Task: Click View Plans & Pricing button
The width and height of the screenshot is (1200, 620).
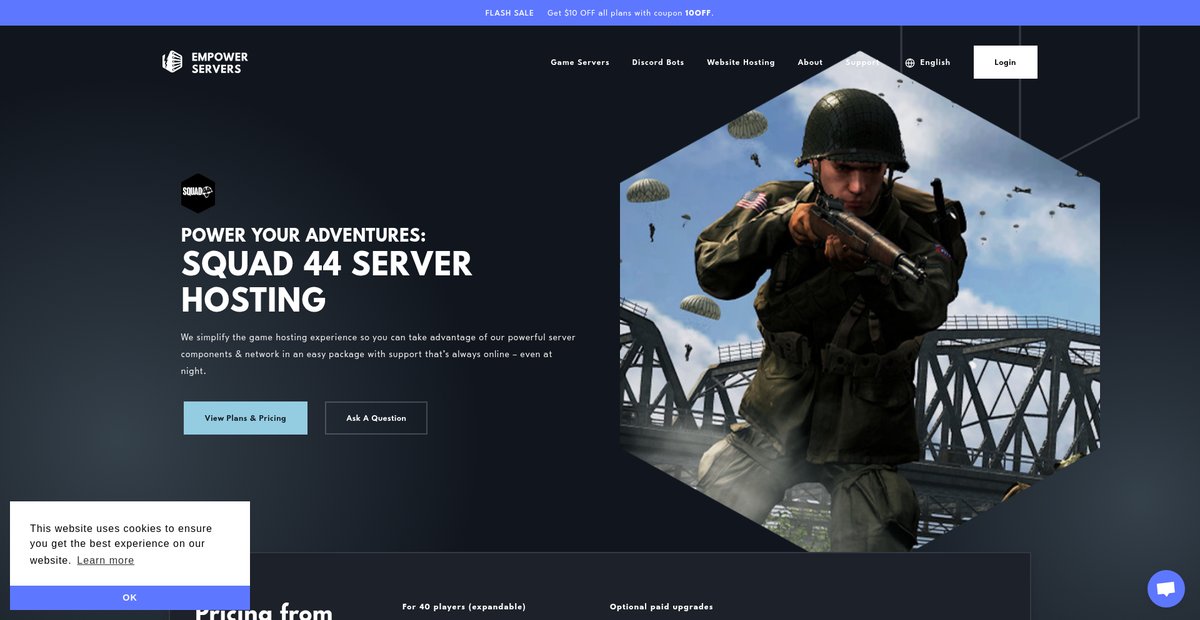Action: (x=245, y=418)
